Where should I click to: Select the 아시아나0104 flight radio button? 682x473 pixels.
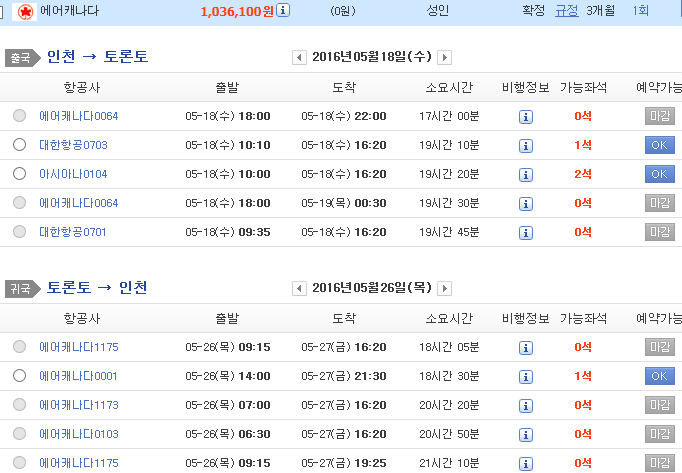[x=20, y=174]
